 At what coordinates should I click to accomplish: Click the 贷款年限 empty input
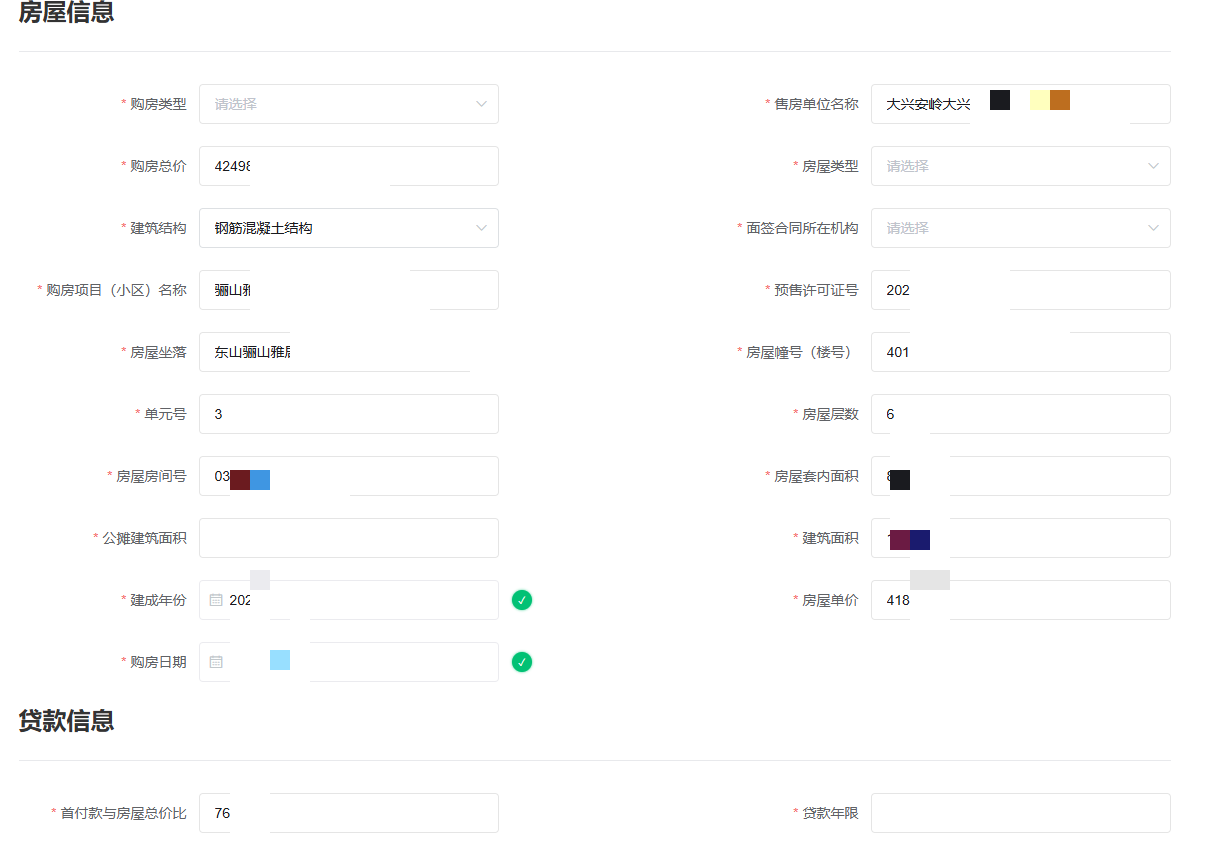(x=1021, y=813)
